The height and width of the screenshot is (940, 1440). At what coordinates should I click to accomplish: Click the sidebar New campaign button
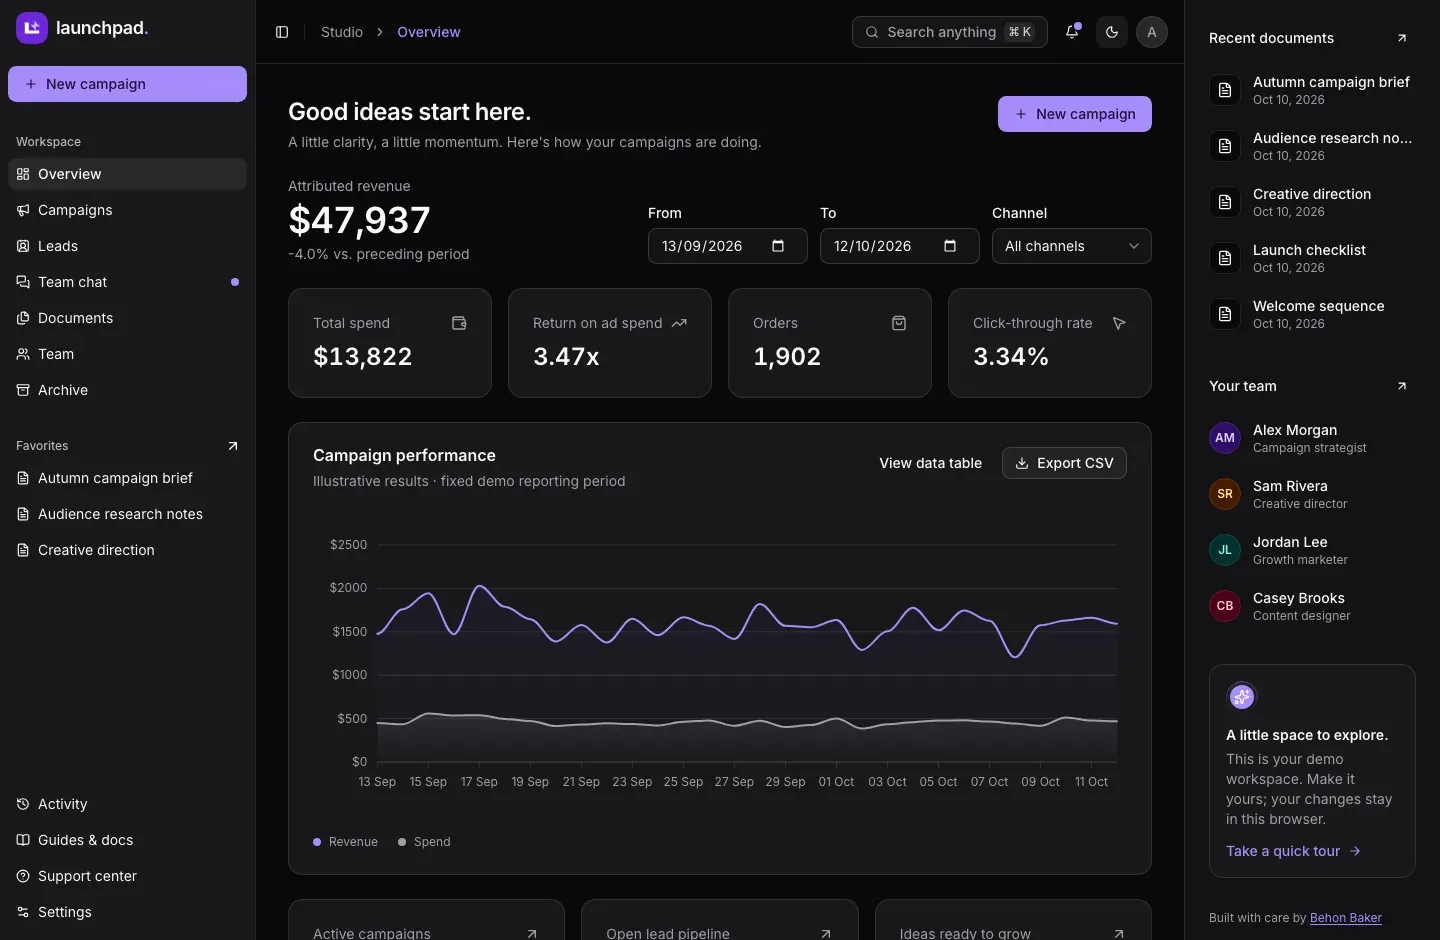[x=127, y=84]
